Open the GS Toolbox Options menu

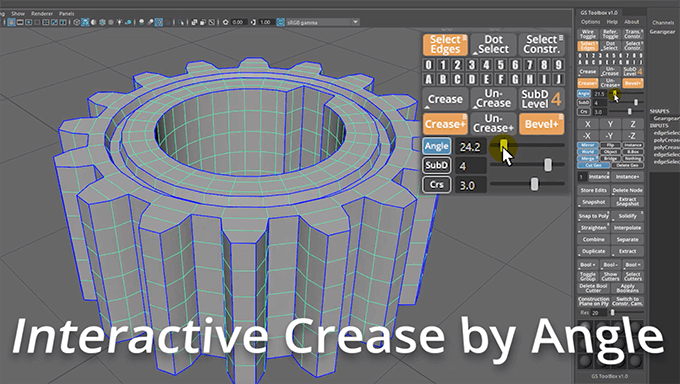(x=591, y=22)
